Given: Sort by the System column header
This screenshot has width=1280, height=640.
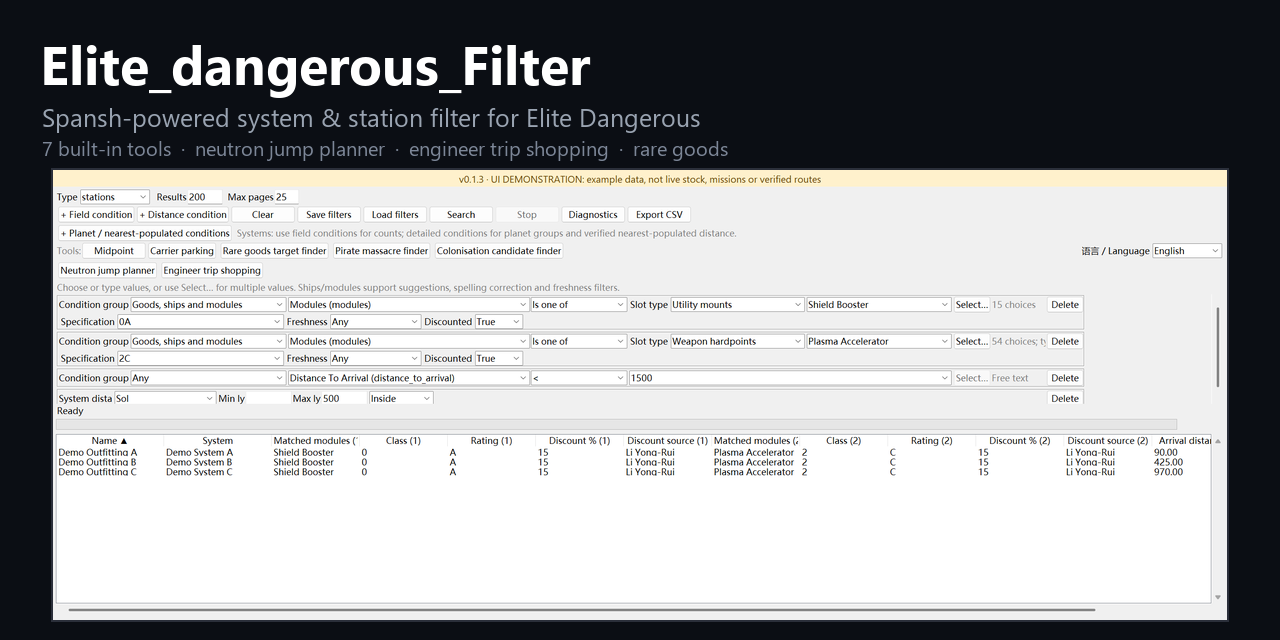Looking at the screenshot, I should (217, 440).
